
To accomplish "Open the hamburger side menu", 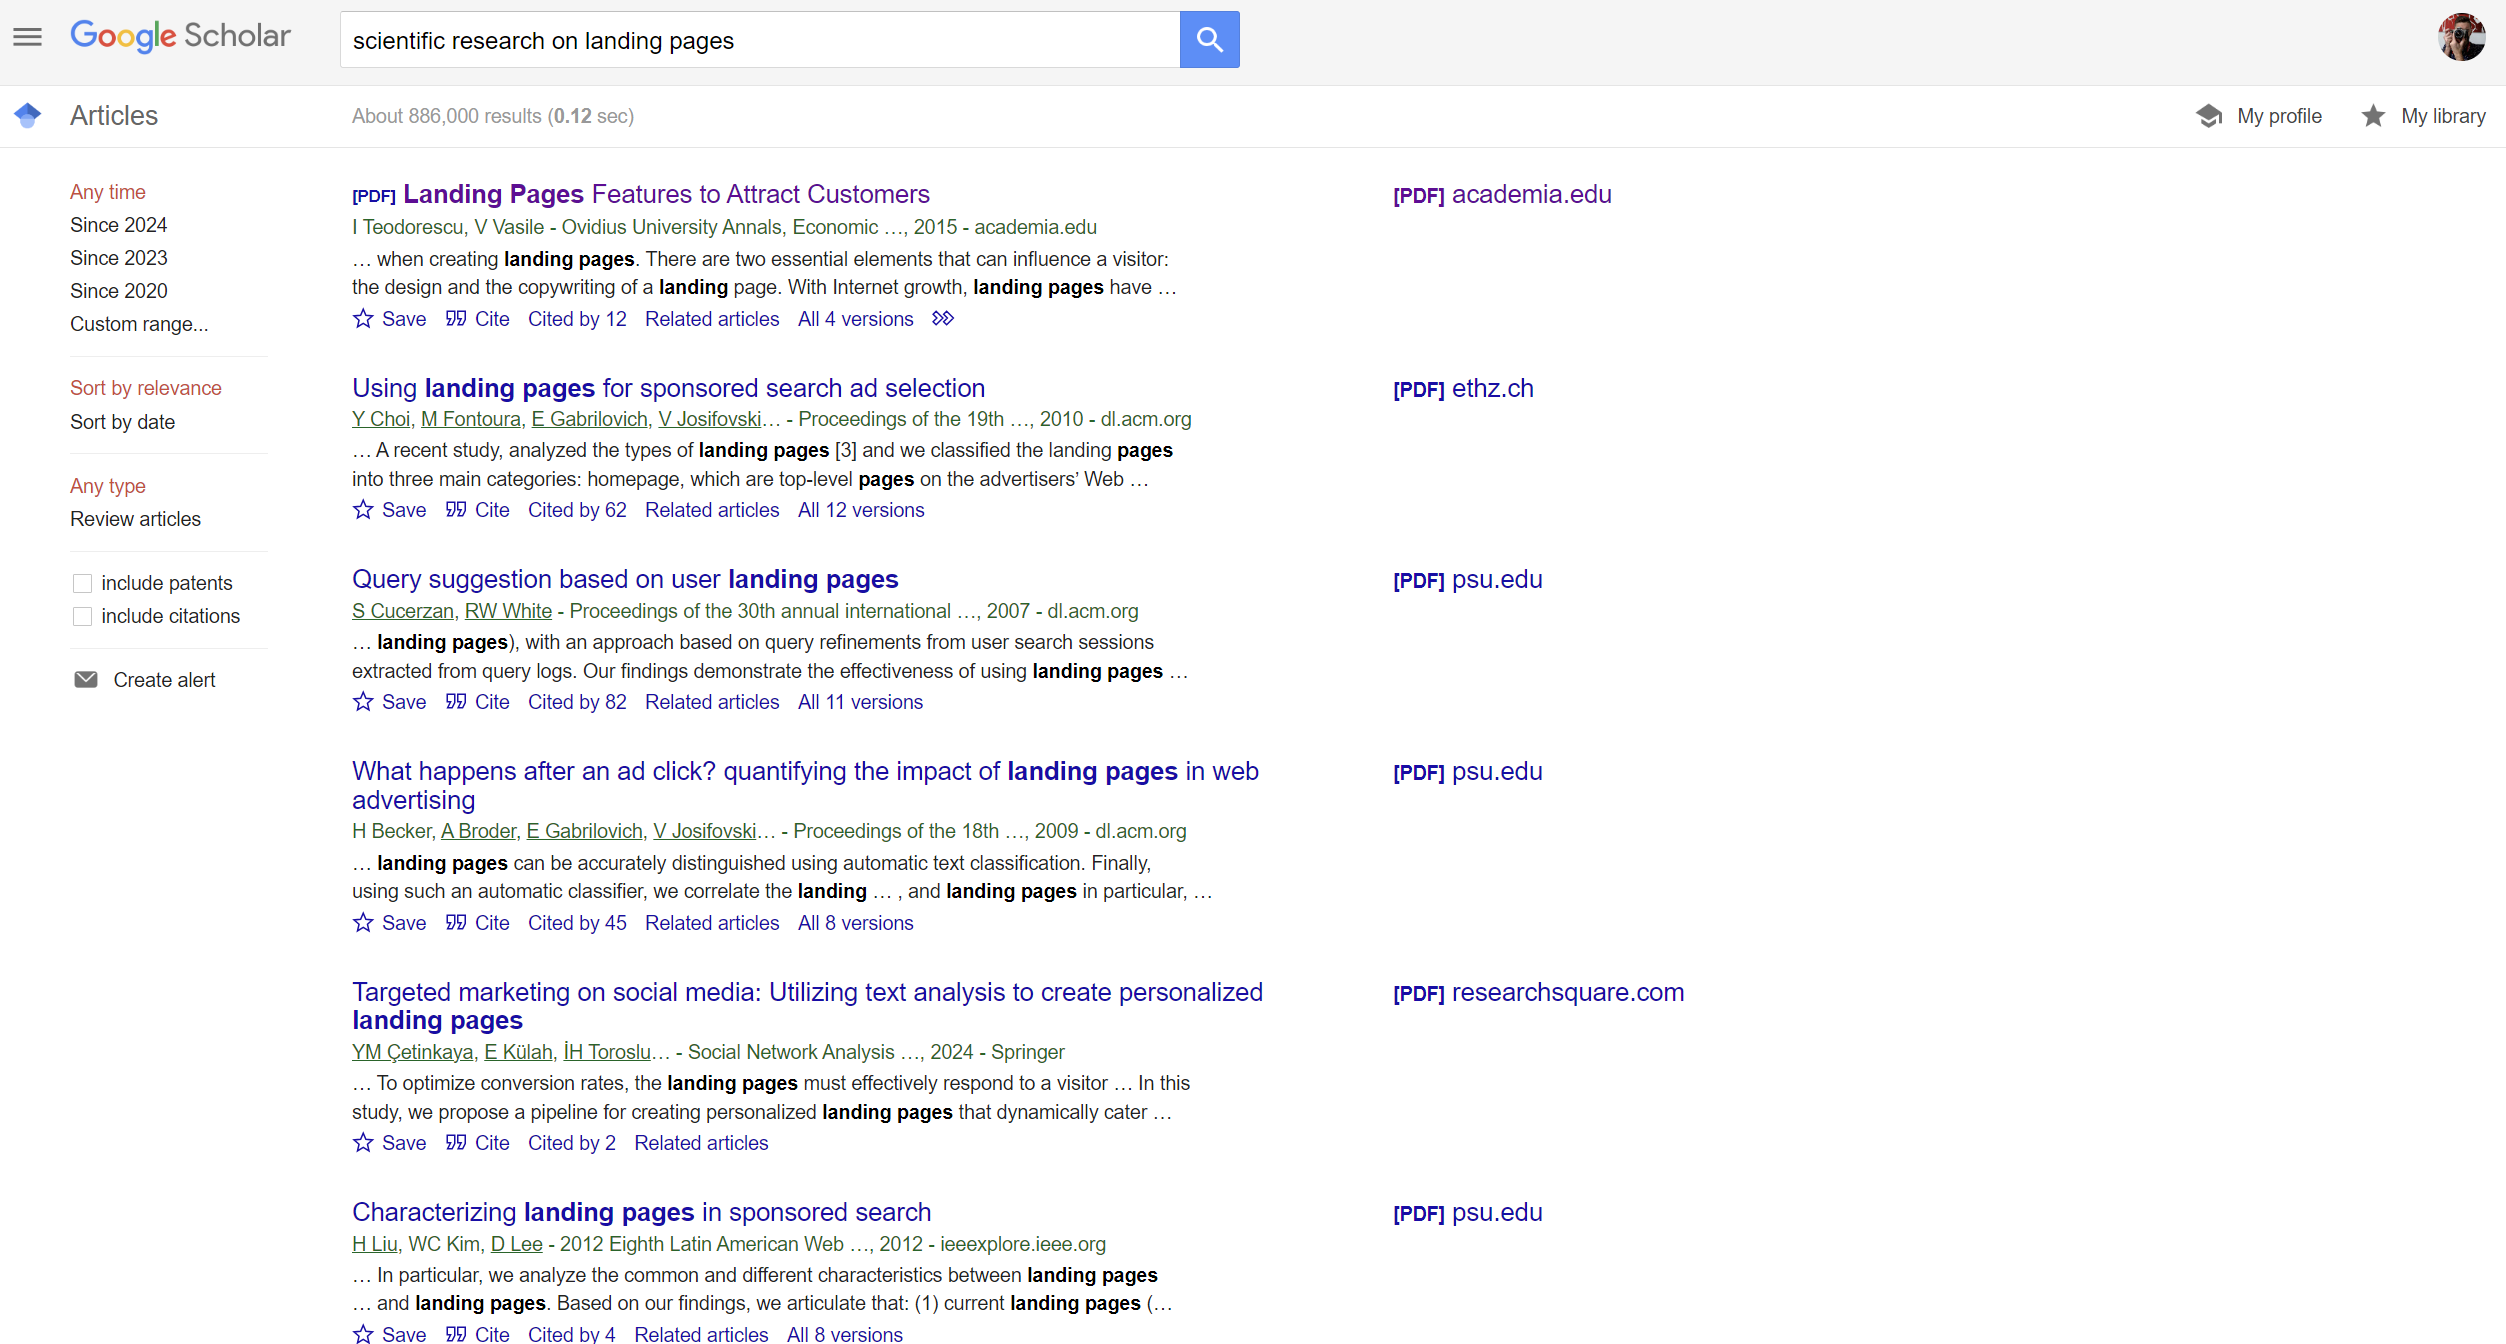I will pyautogui.click(x=27, y=38).
